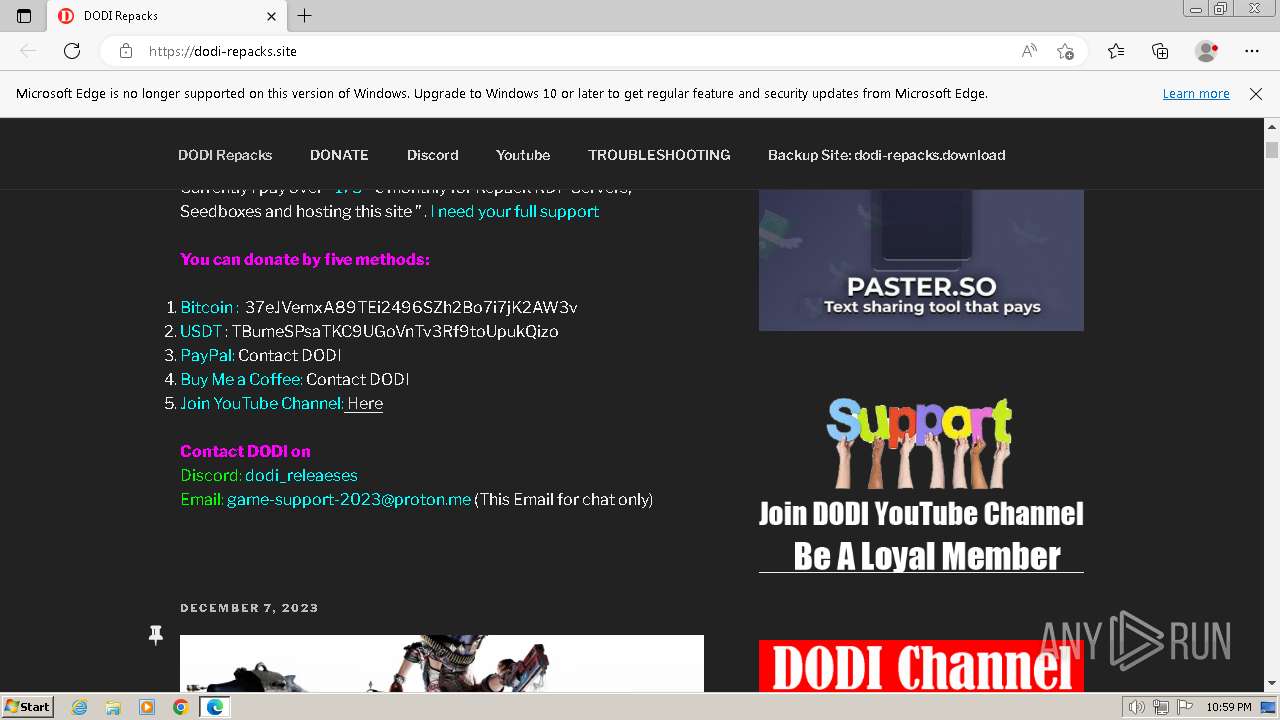Click Buy Me a Coffee label
The width and height of the screenshot is (1280, 720).
241,380
